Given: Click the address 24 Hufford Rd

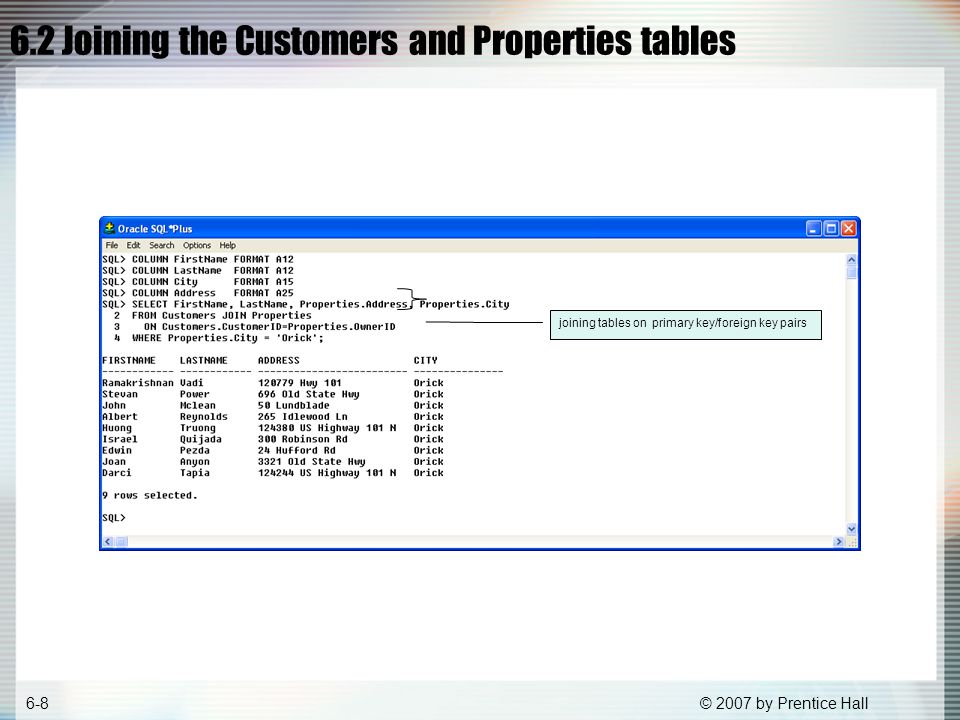Looking at the screenshot, I should point(296,451).
